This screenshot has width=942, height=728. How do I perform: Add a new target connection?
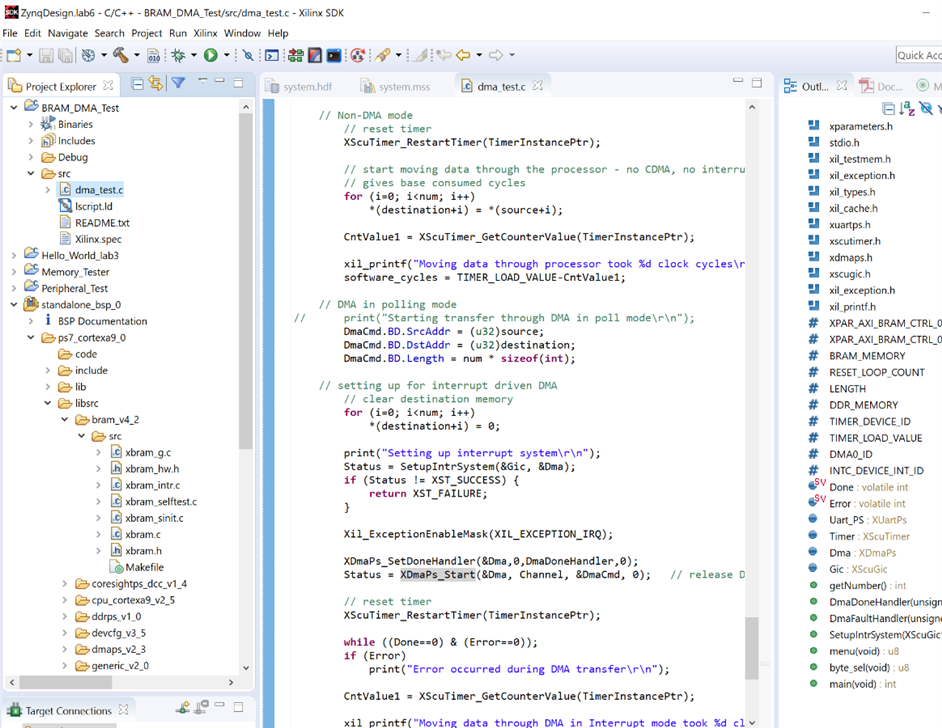[x=183, y=709]
